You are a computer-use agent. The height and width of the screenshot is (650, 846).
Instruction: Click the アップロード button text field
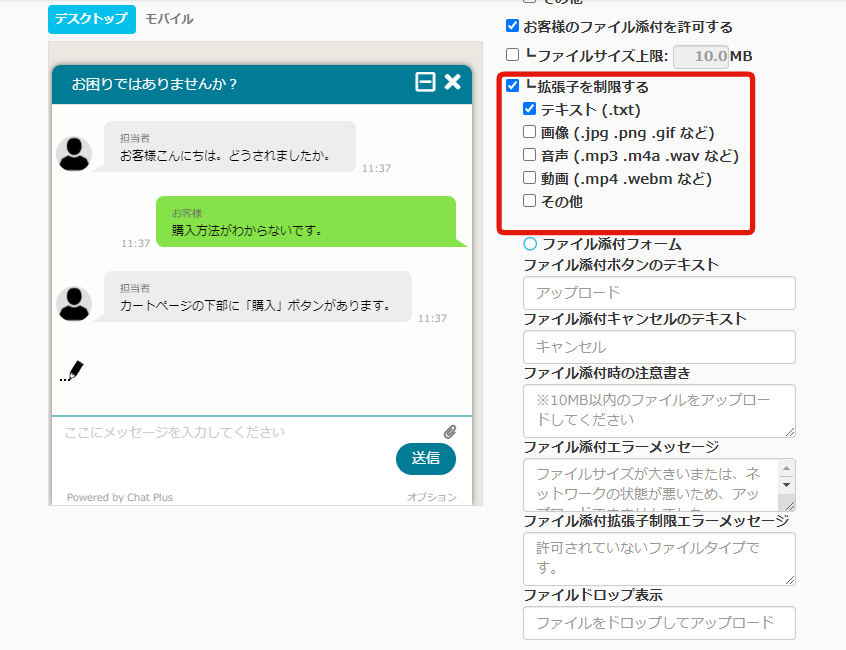pos(659,293)
